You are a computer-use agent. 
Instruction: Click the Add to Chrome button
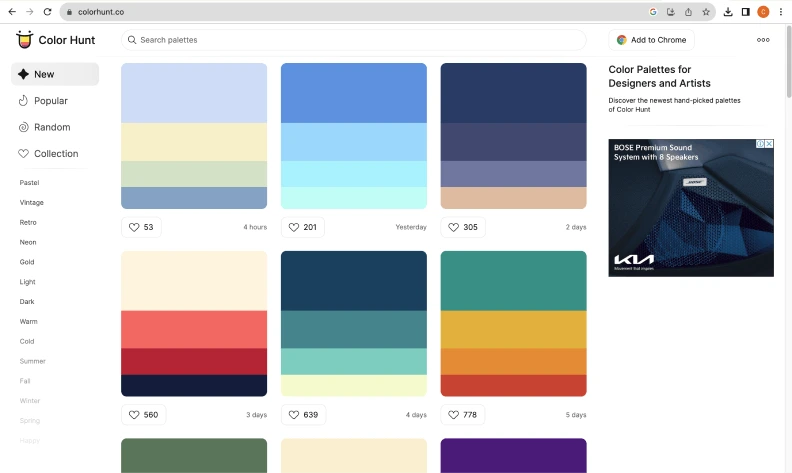click(651, 40)
